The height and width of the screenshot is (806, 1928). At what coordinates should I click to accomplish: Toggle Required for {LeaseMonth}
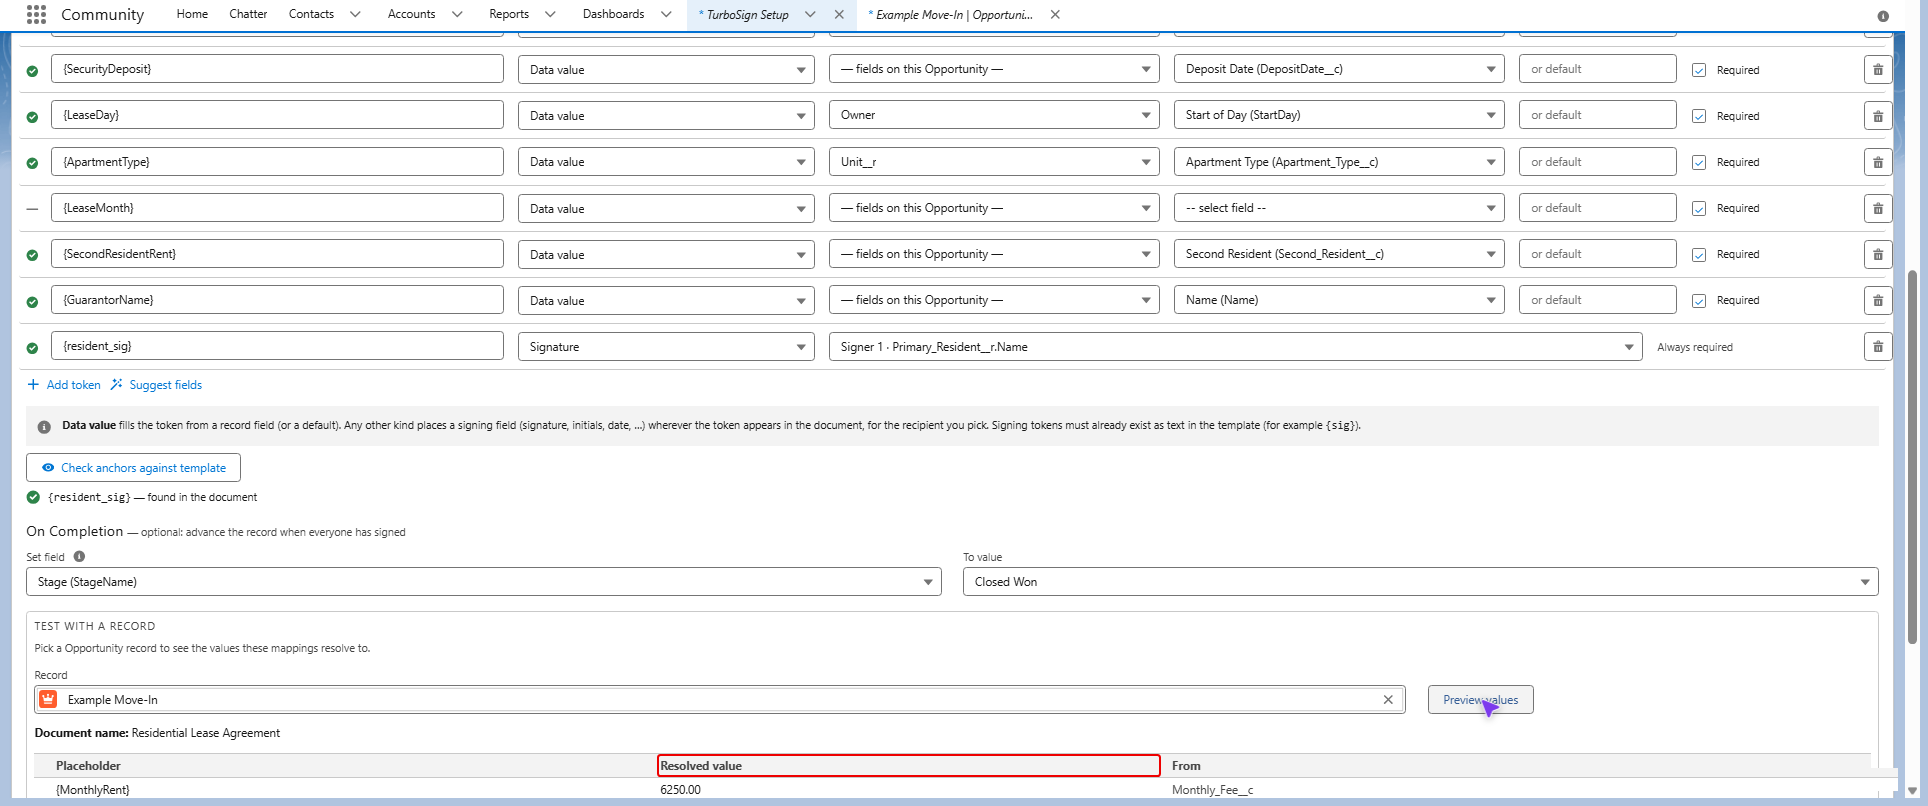pyautogui.click(x=1699, y=208)
